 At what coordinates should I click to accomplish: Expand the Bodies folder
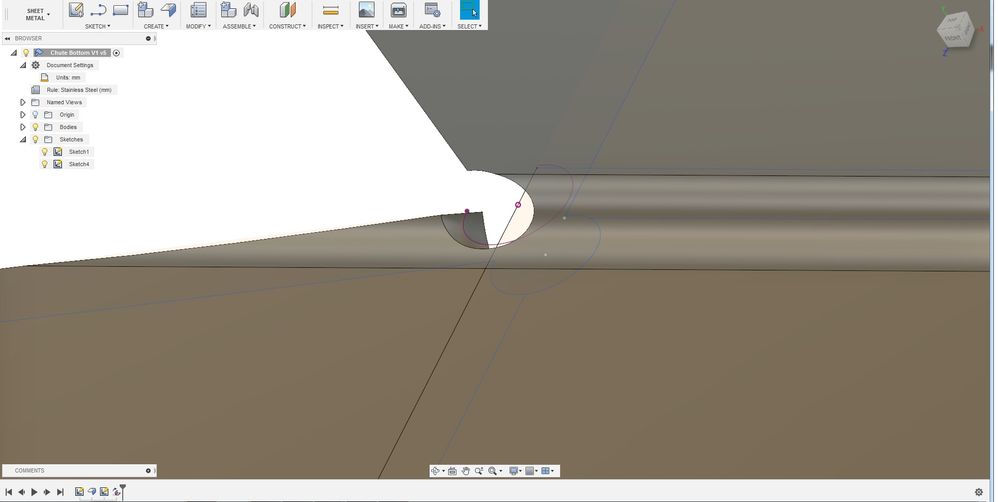pos(23,127)
